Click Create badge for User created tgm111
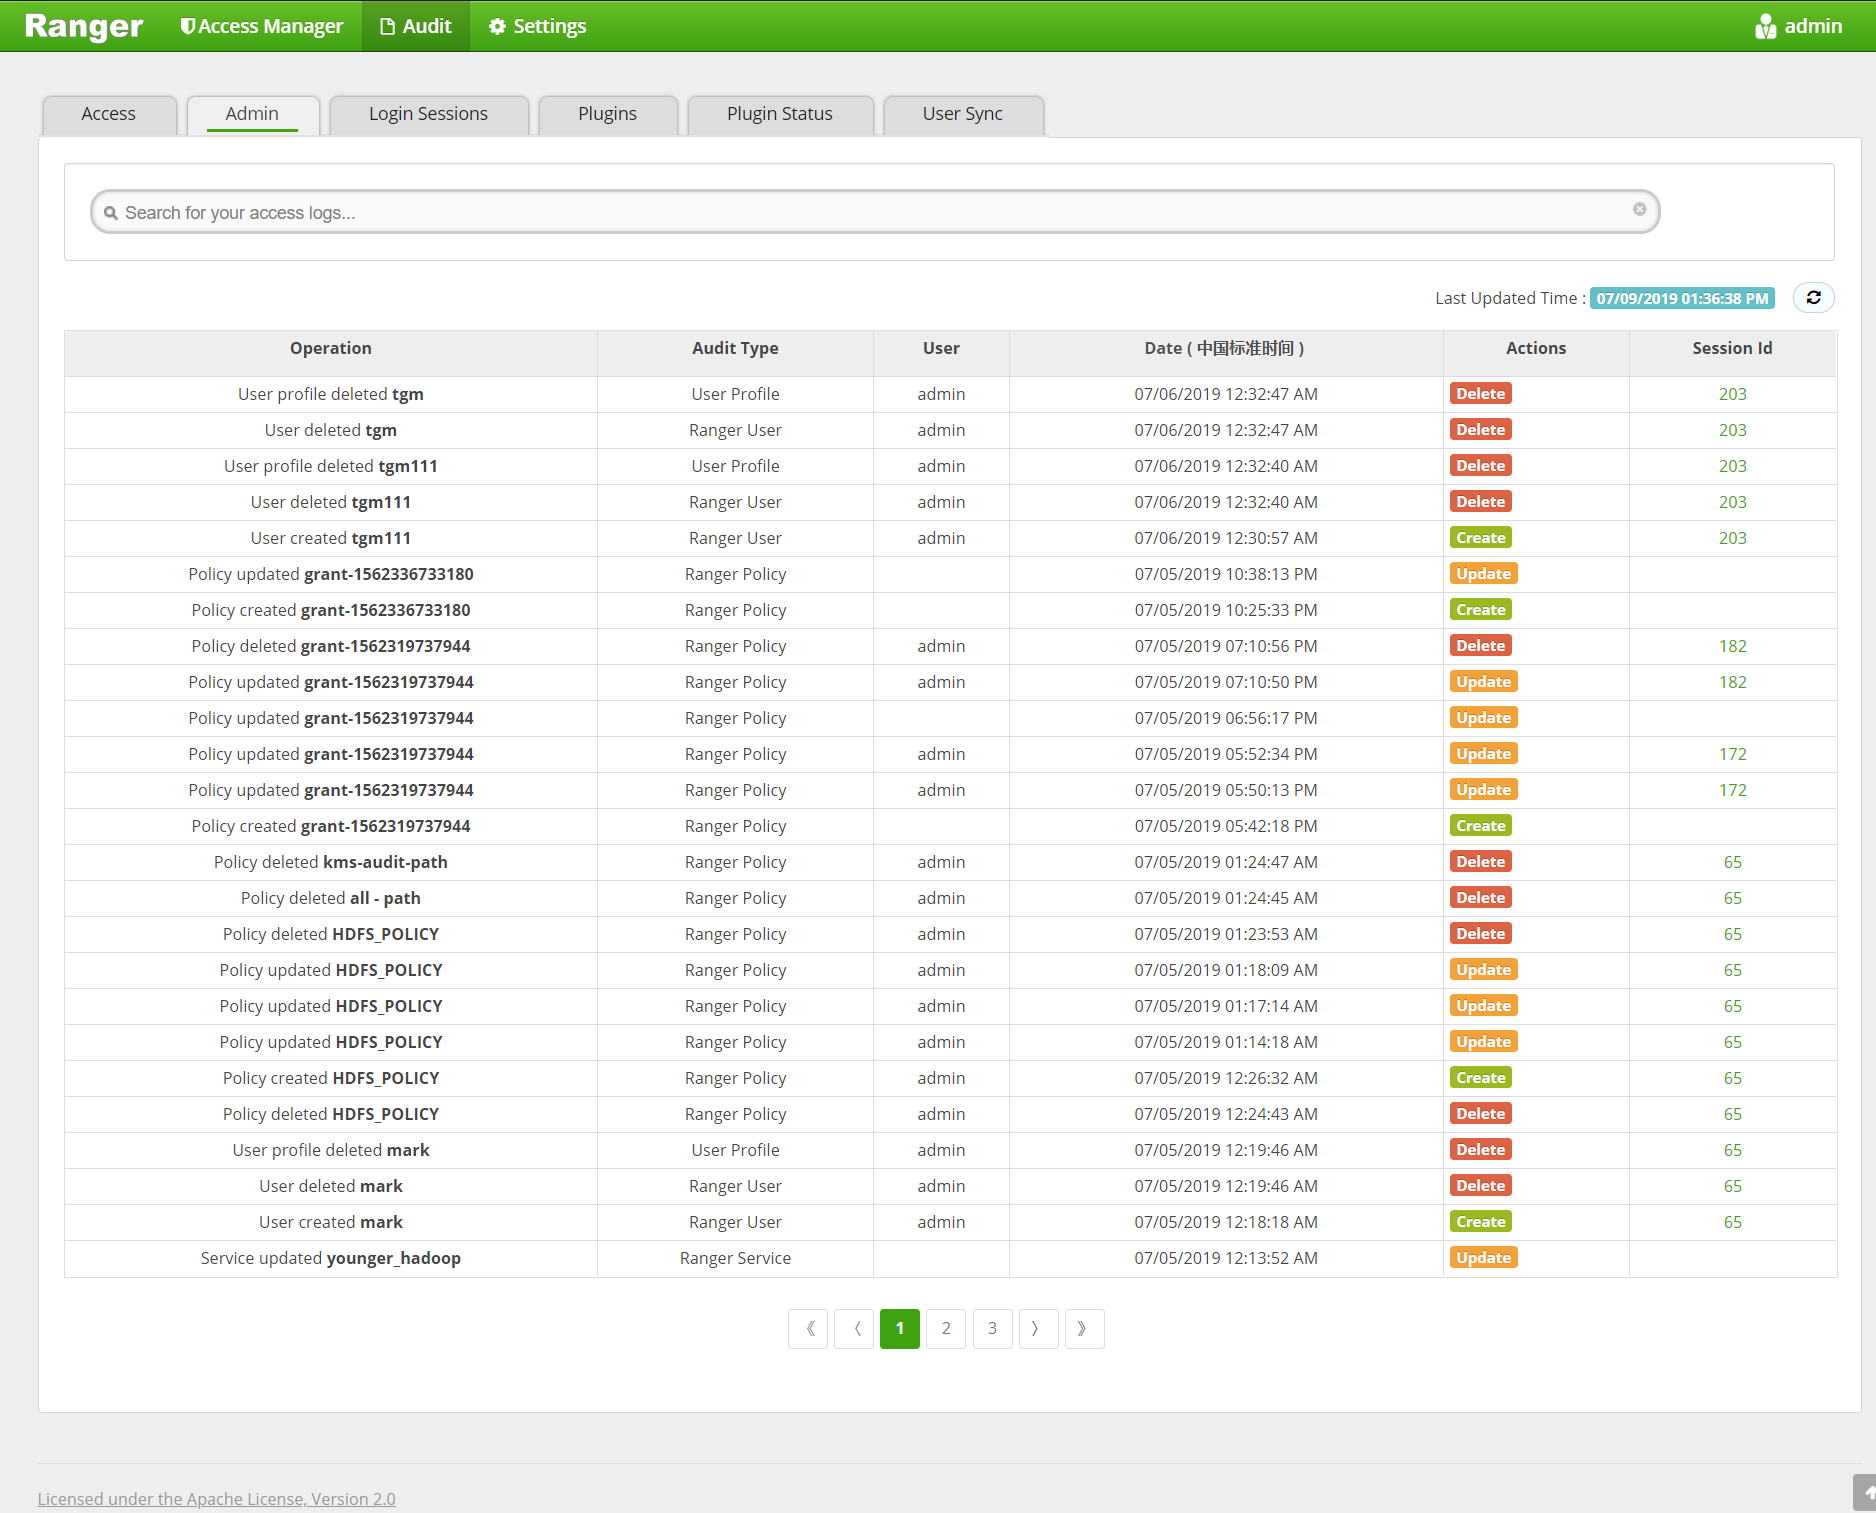Screen dimensions: 1876x1513 click(1480, 538)
